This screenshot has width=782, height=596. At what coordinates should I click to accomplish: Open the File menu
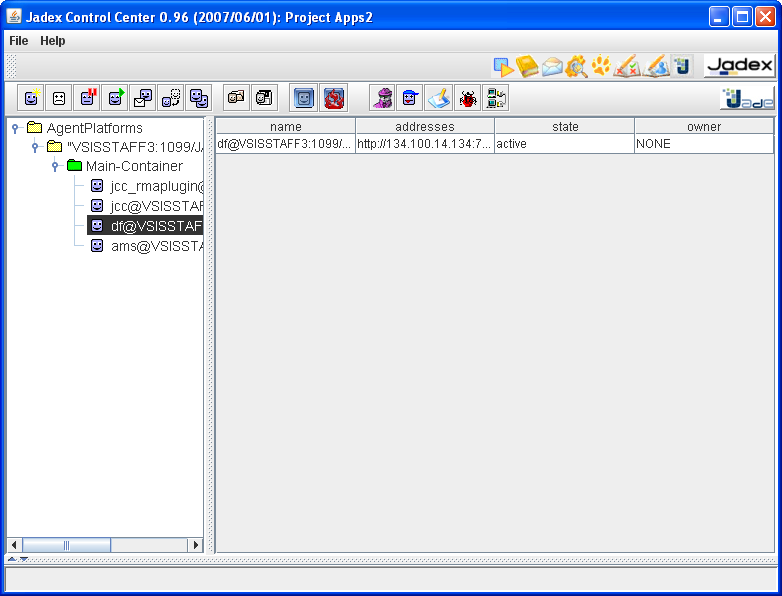[x=18, y=41]
